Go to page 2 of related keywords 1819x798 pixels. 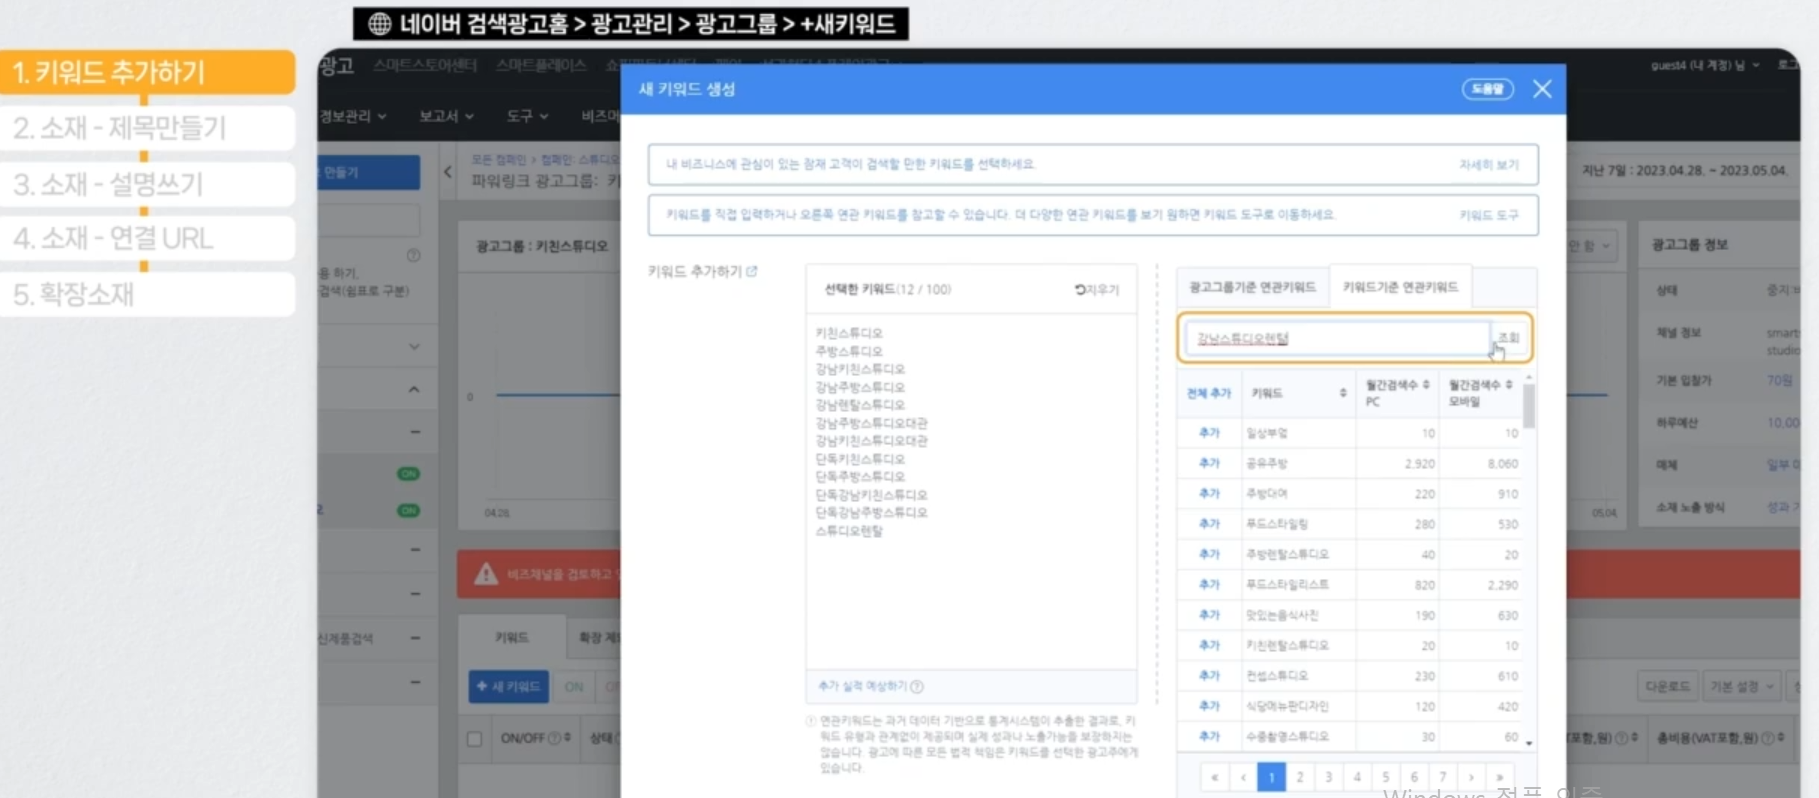pyautogui.click(x=1300, y=777)
